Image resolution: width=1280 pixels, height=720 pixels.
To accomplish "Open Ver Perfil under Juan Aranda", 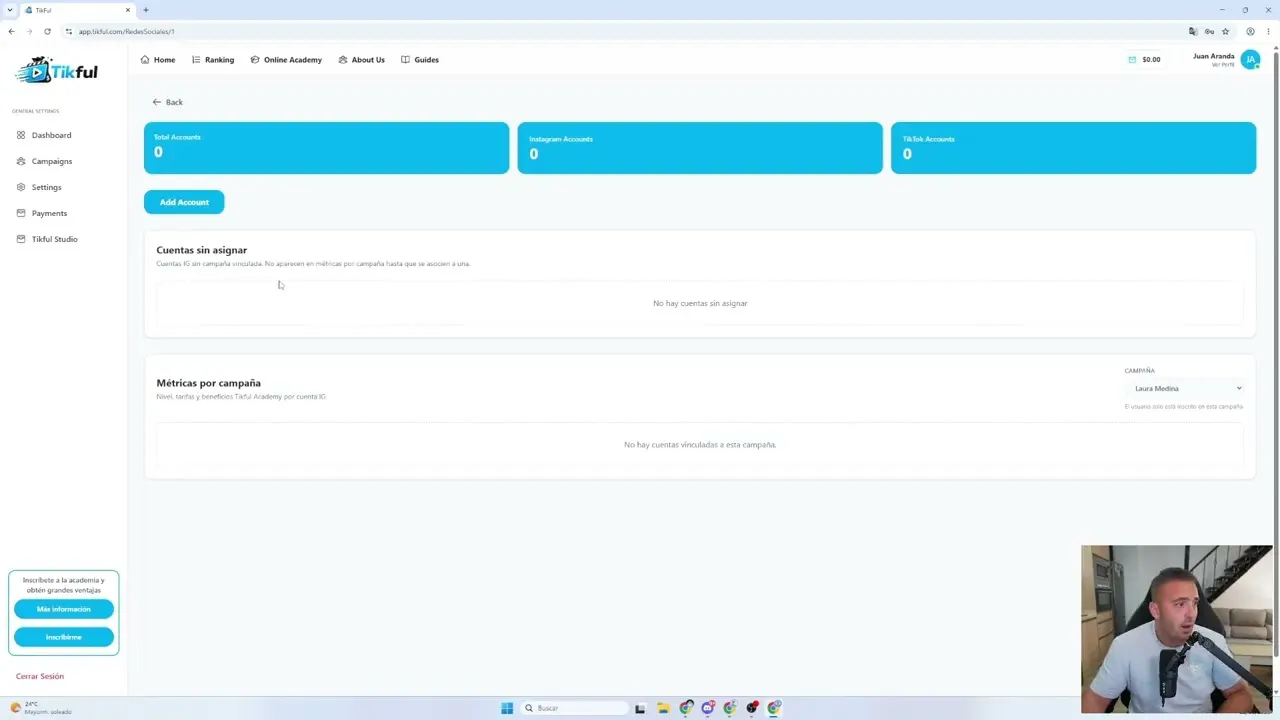I will tap(1223, 65).
